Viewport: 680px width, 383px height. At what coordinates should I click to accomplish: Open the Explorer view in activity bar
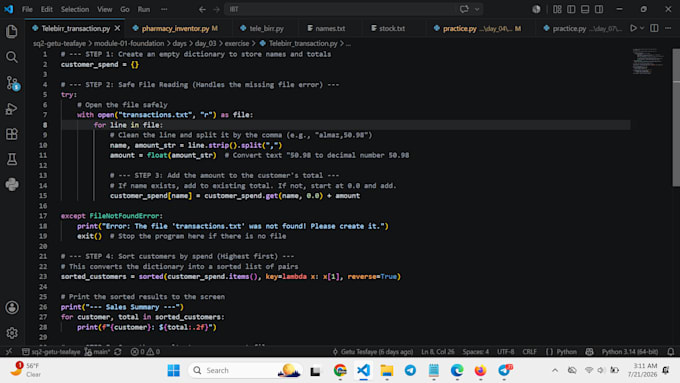[12, 32]
